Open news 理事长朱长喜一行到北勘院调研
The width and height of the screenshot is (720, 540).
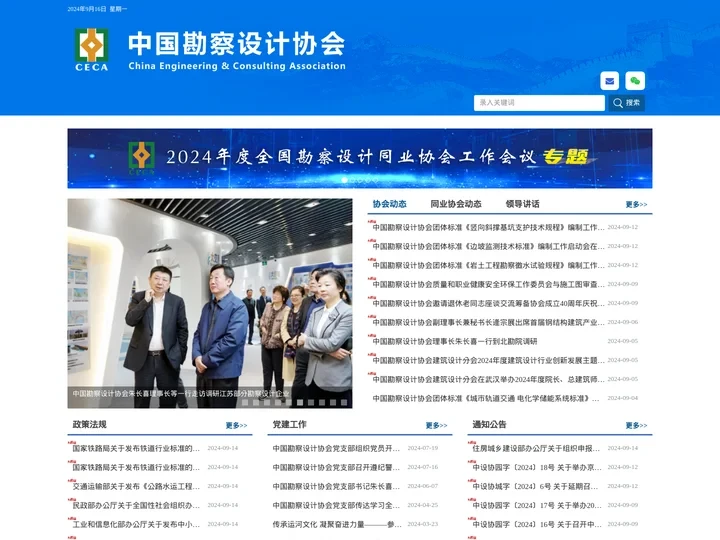455,341
